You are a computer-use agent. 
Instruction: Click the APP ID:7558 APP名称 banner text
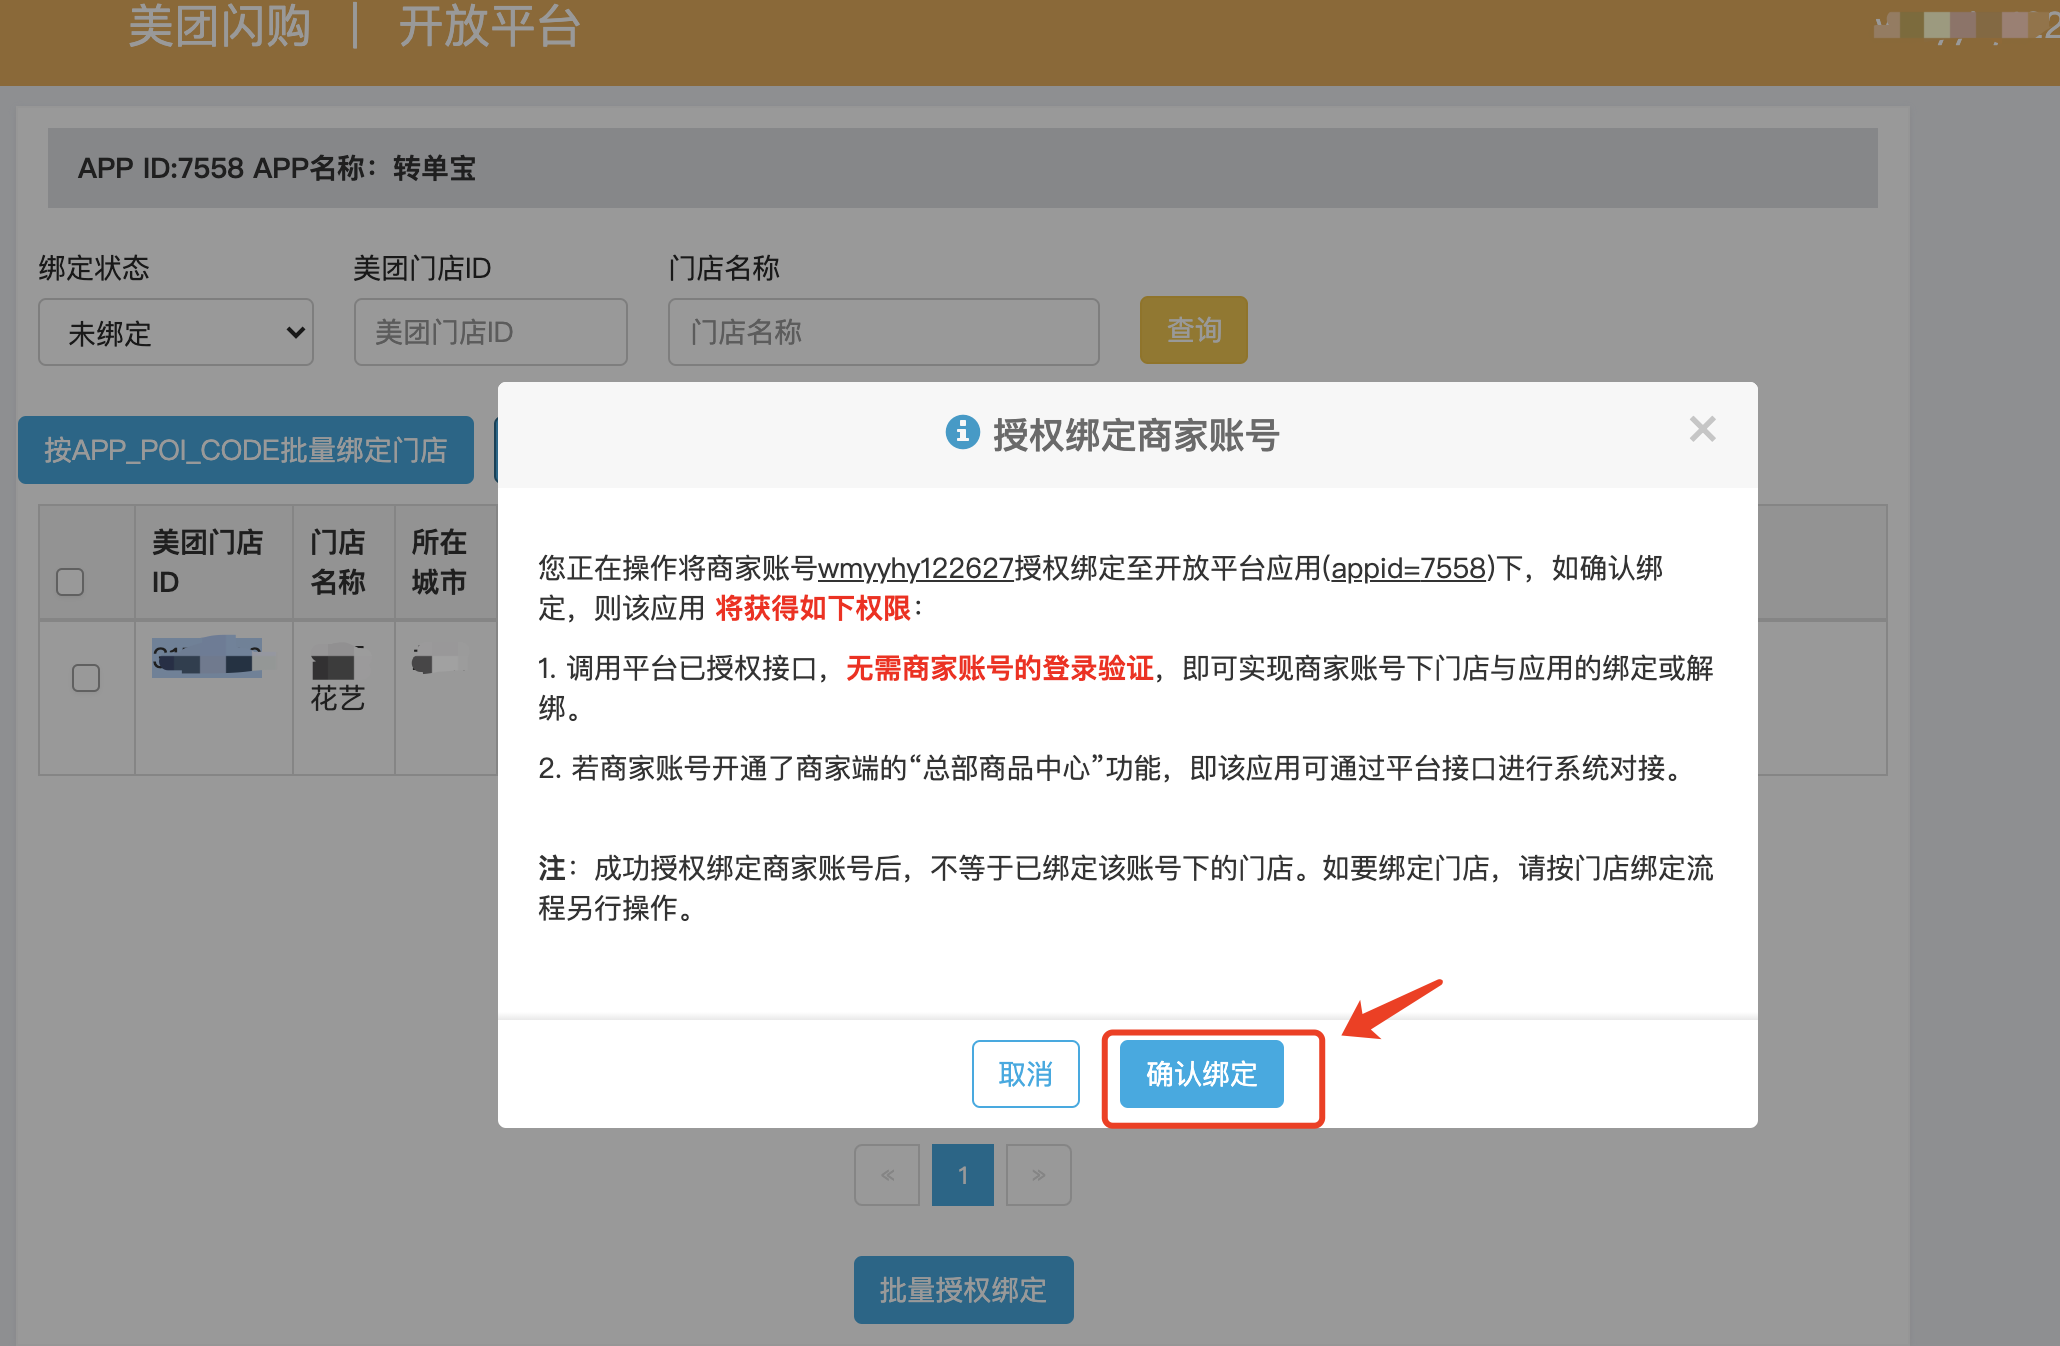(x=277, y=168)
